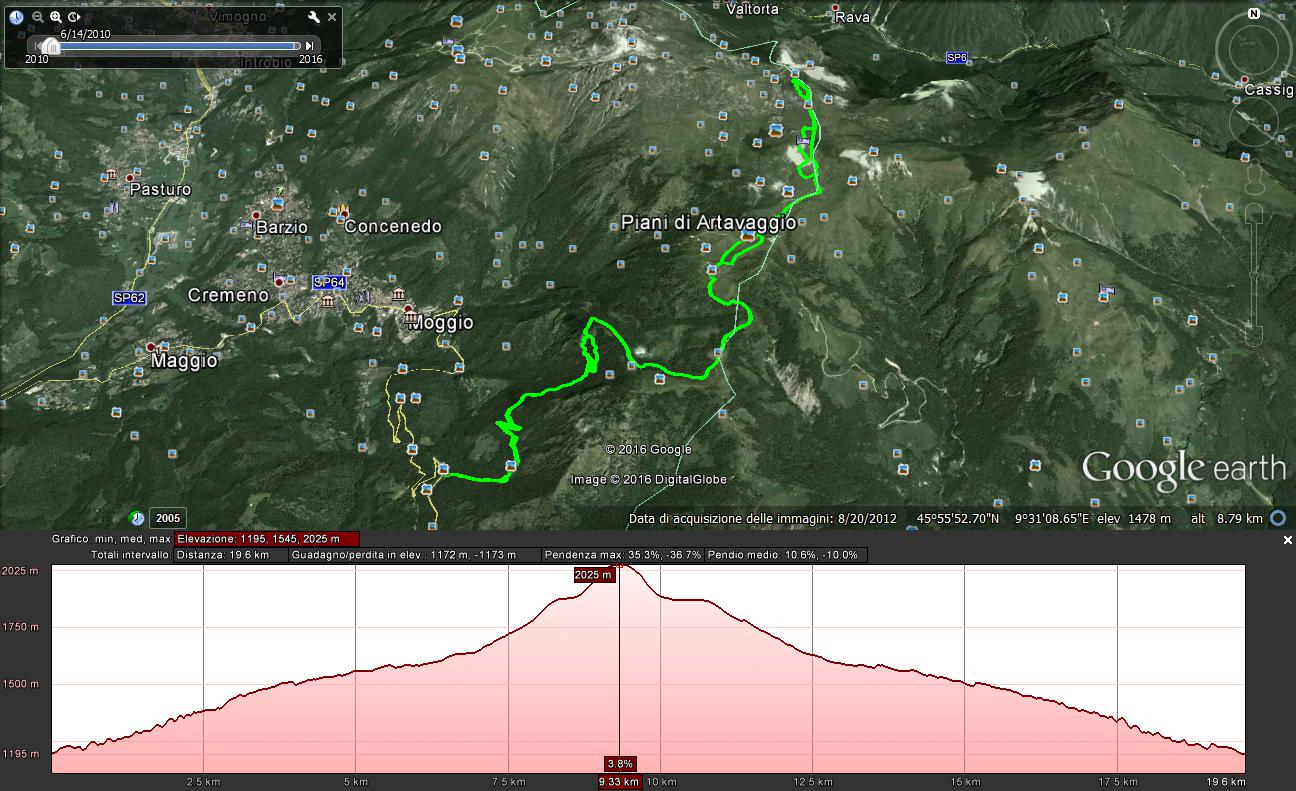
Task: Open time slider options with the wrench
Action: (x=314, y=17)
